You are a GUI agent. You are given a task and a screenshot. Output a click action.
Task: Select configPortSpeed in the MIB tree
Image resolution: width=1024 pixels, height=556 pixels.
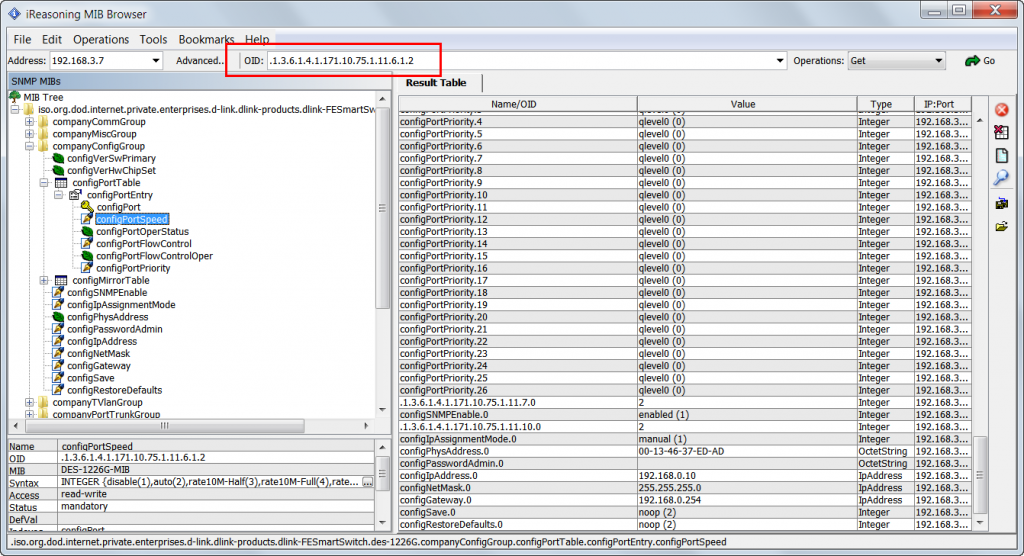(x=132, y=220)
